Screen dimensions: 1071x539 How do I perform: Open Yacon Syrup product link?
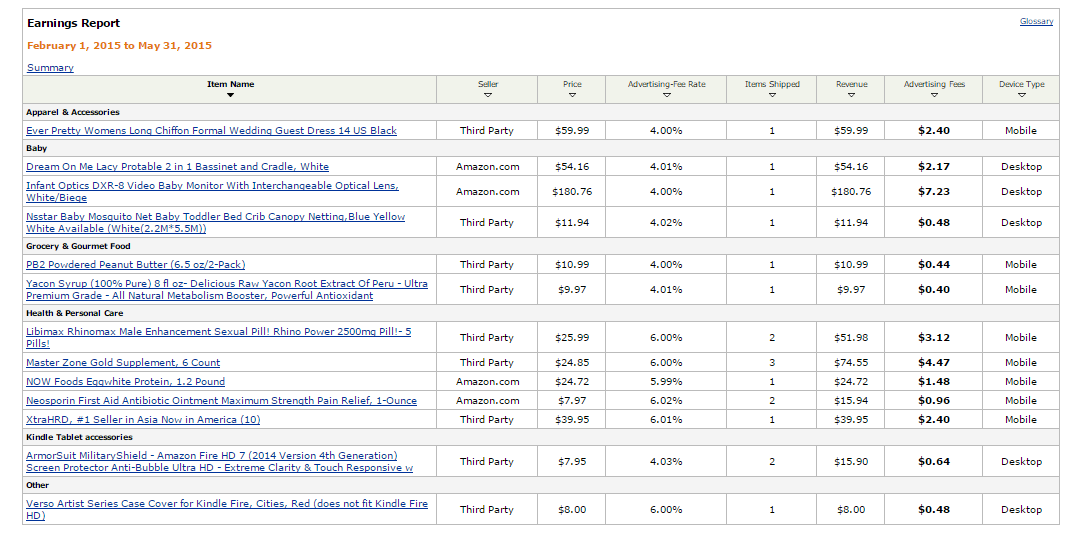(227, 290)
